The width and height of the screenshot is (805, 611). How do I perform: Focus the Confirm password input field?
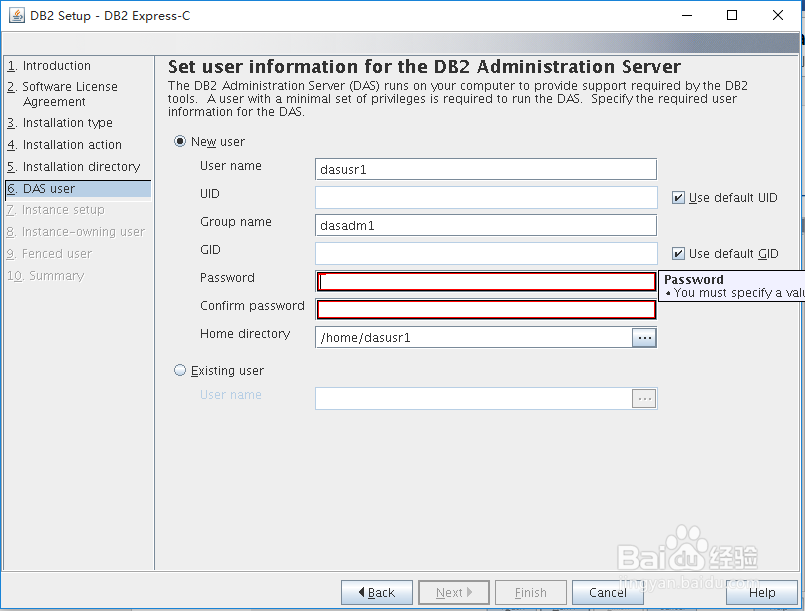point(486,310)
